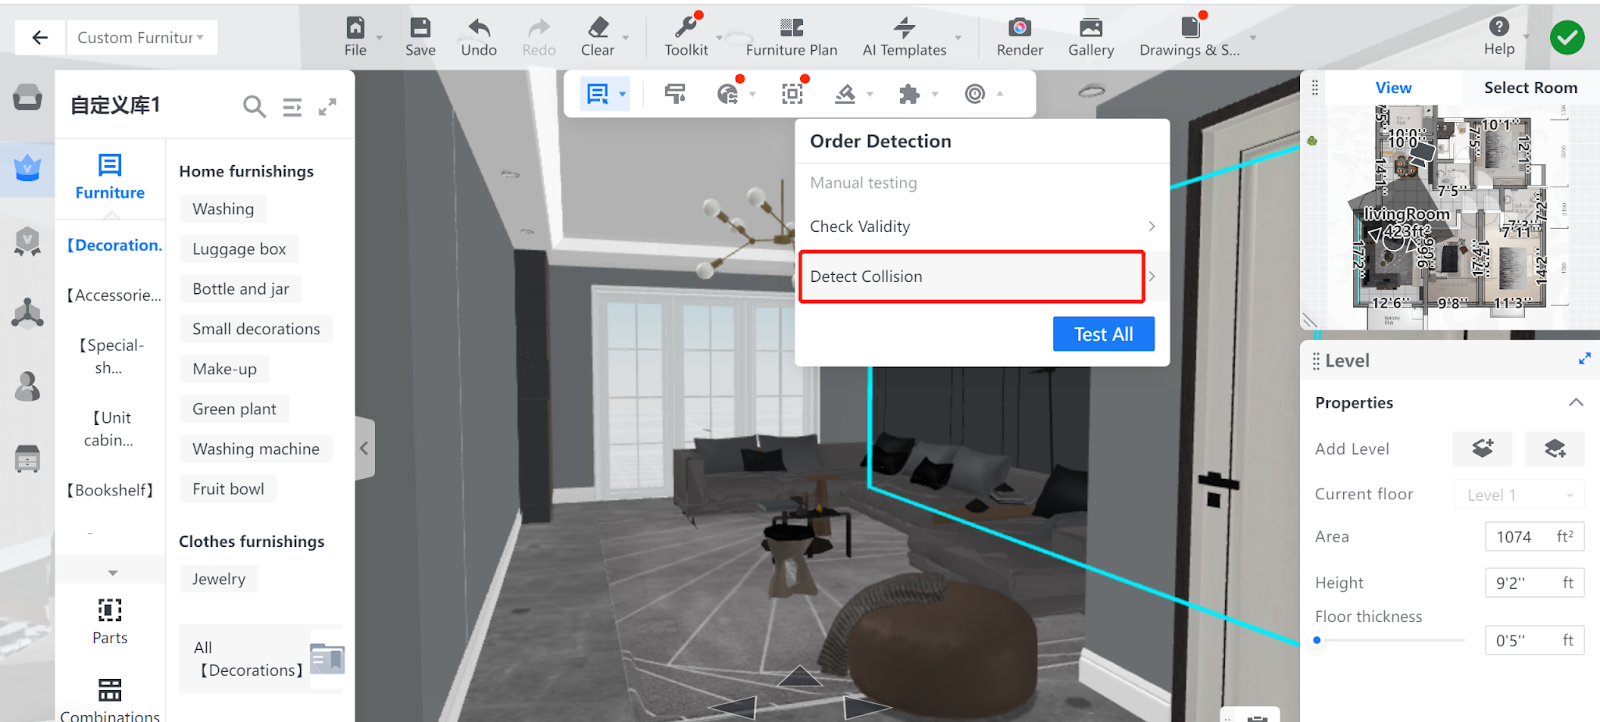The height and width of the screenshot is (722, 1600).
Task: Click the floor plan minimap
Action: [1452, 216]
